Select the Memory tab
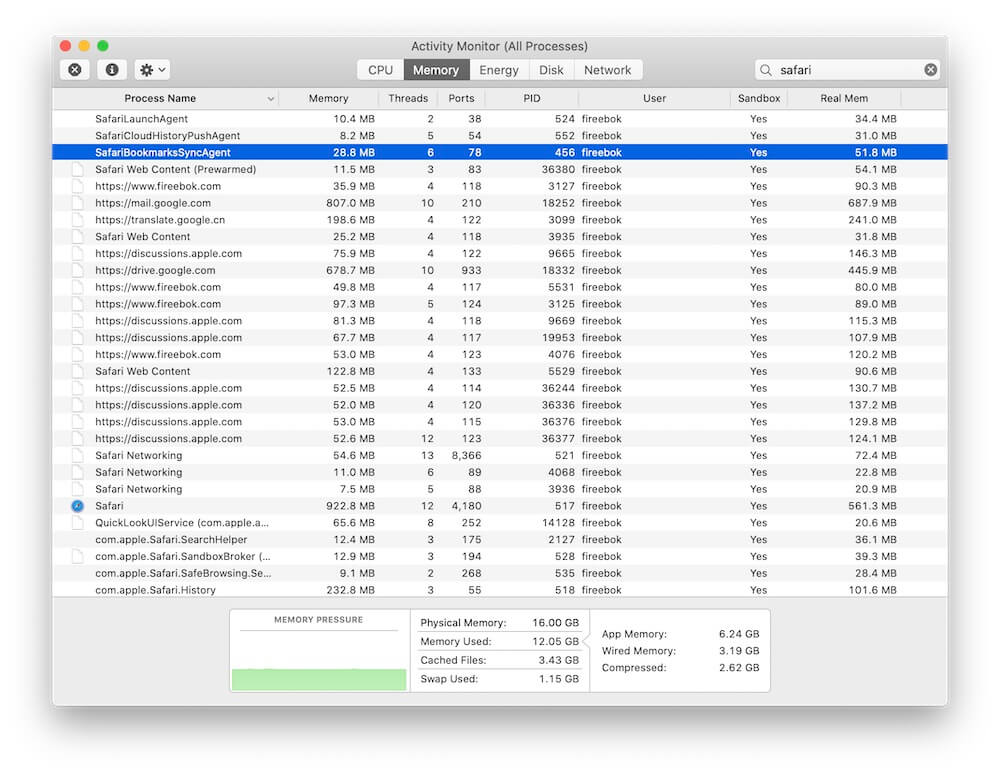1000x775 pixels. tap(436, 70)
